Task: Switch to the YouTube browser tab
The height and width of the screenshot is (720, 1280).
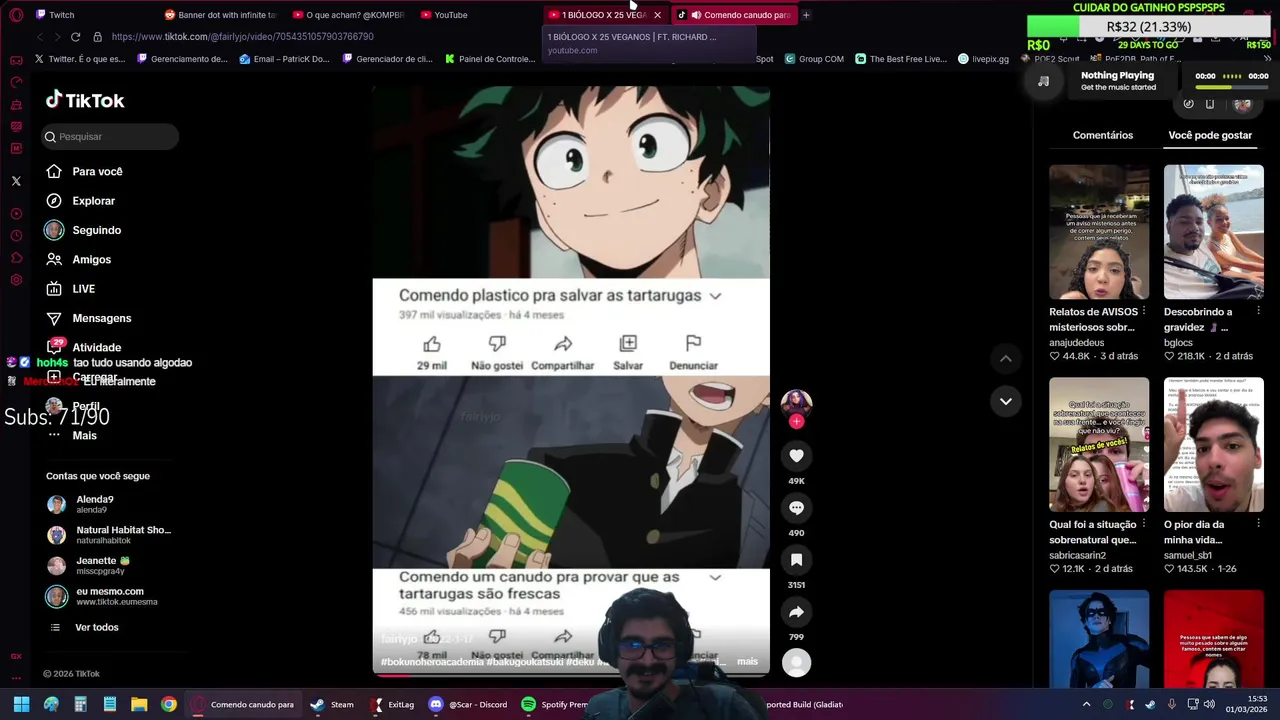Action: click(444, 15)
